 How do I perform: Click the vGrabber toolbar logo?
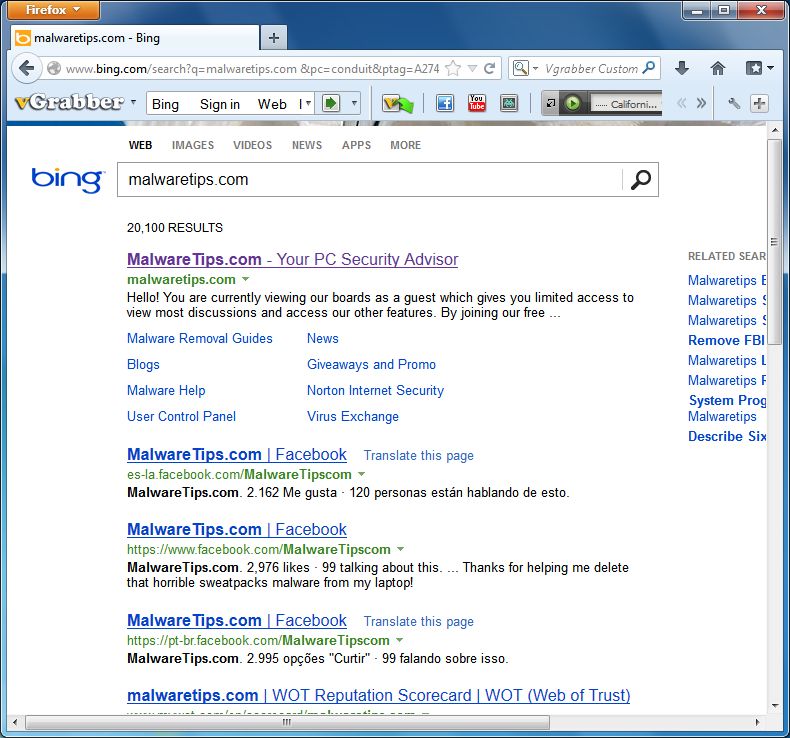point(70,102)
